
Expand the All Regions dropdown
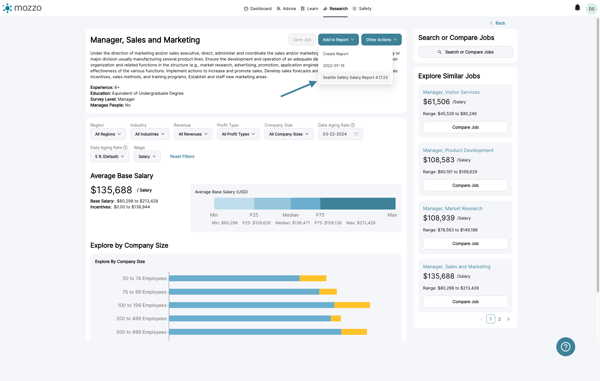pos(108,134)
